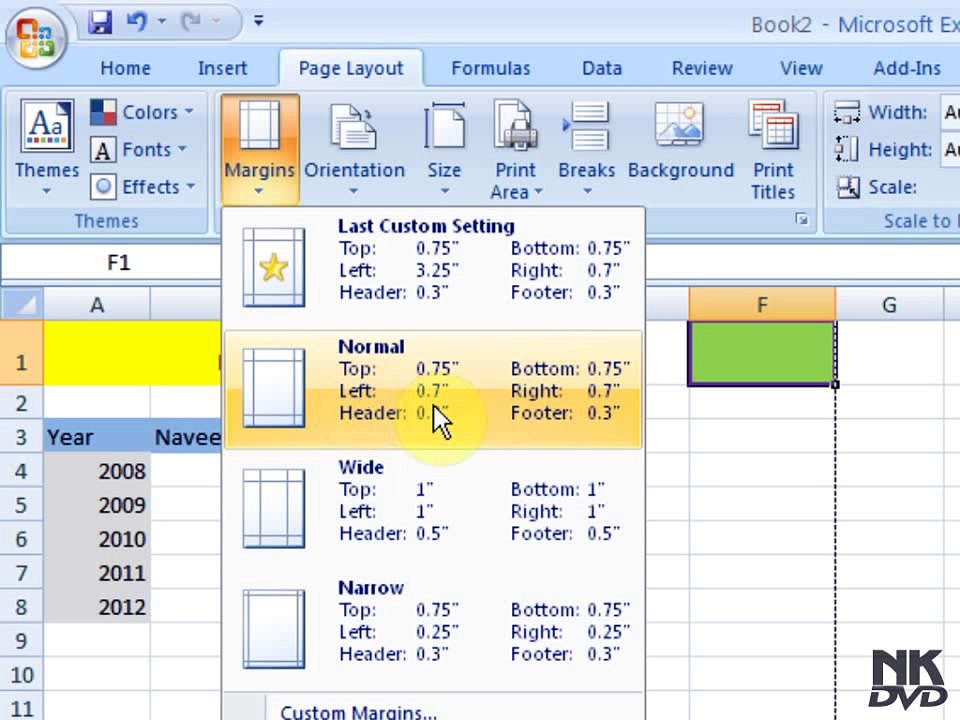Save the workbook with the floppy icon
This screenshot has width=960, height=720.
tap(100, 22)
